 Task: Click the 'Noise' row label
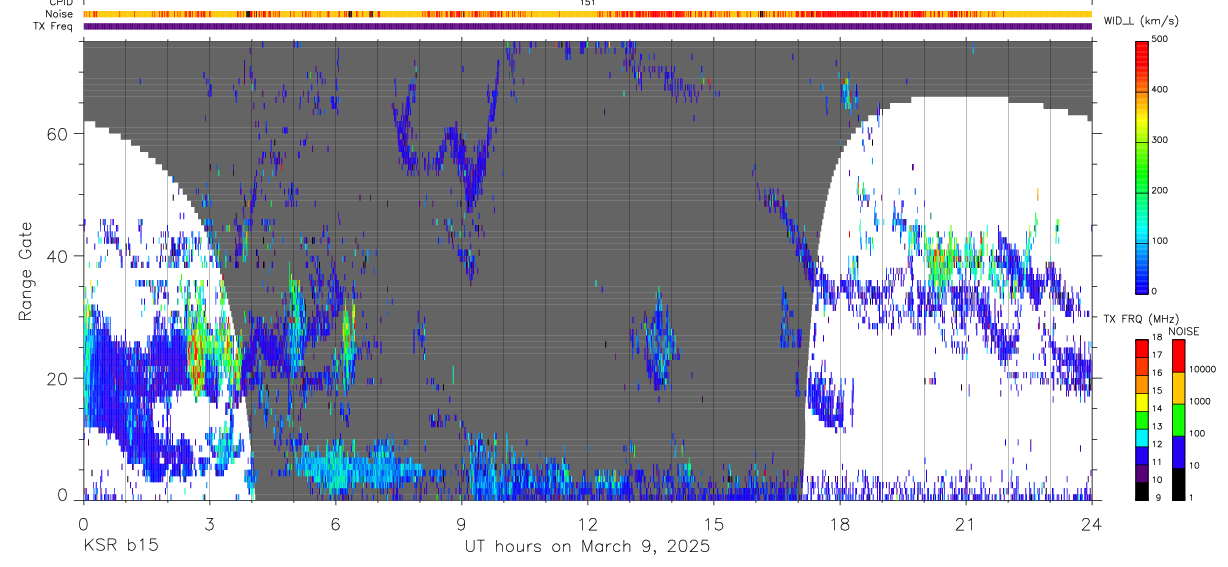59,15
